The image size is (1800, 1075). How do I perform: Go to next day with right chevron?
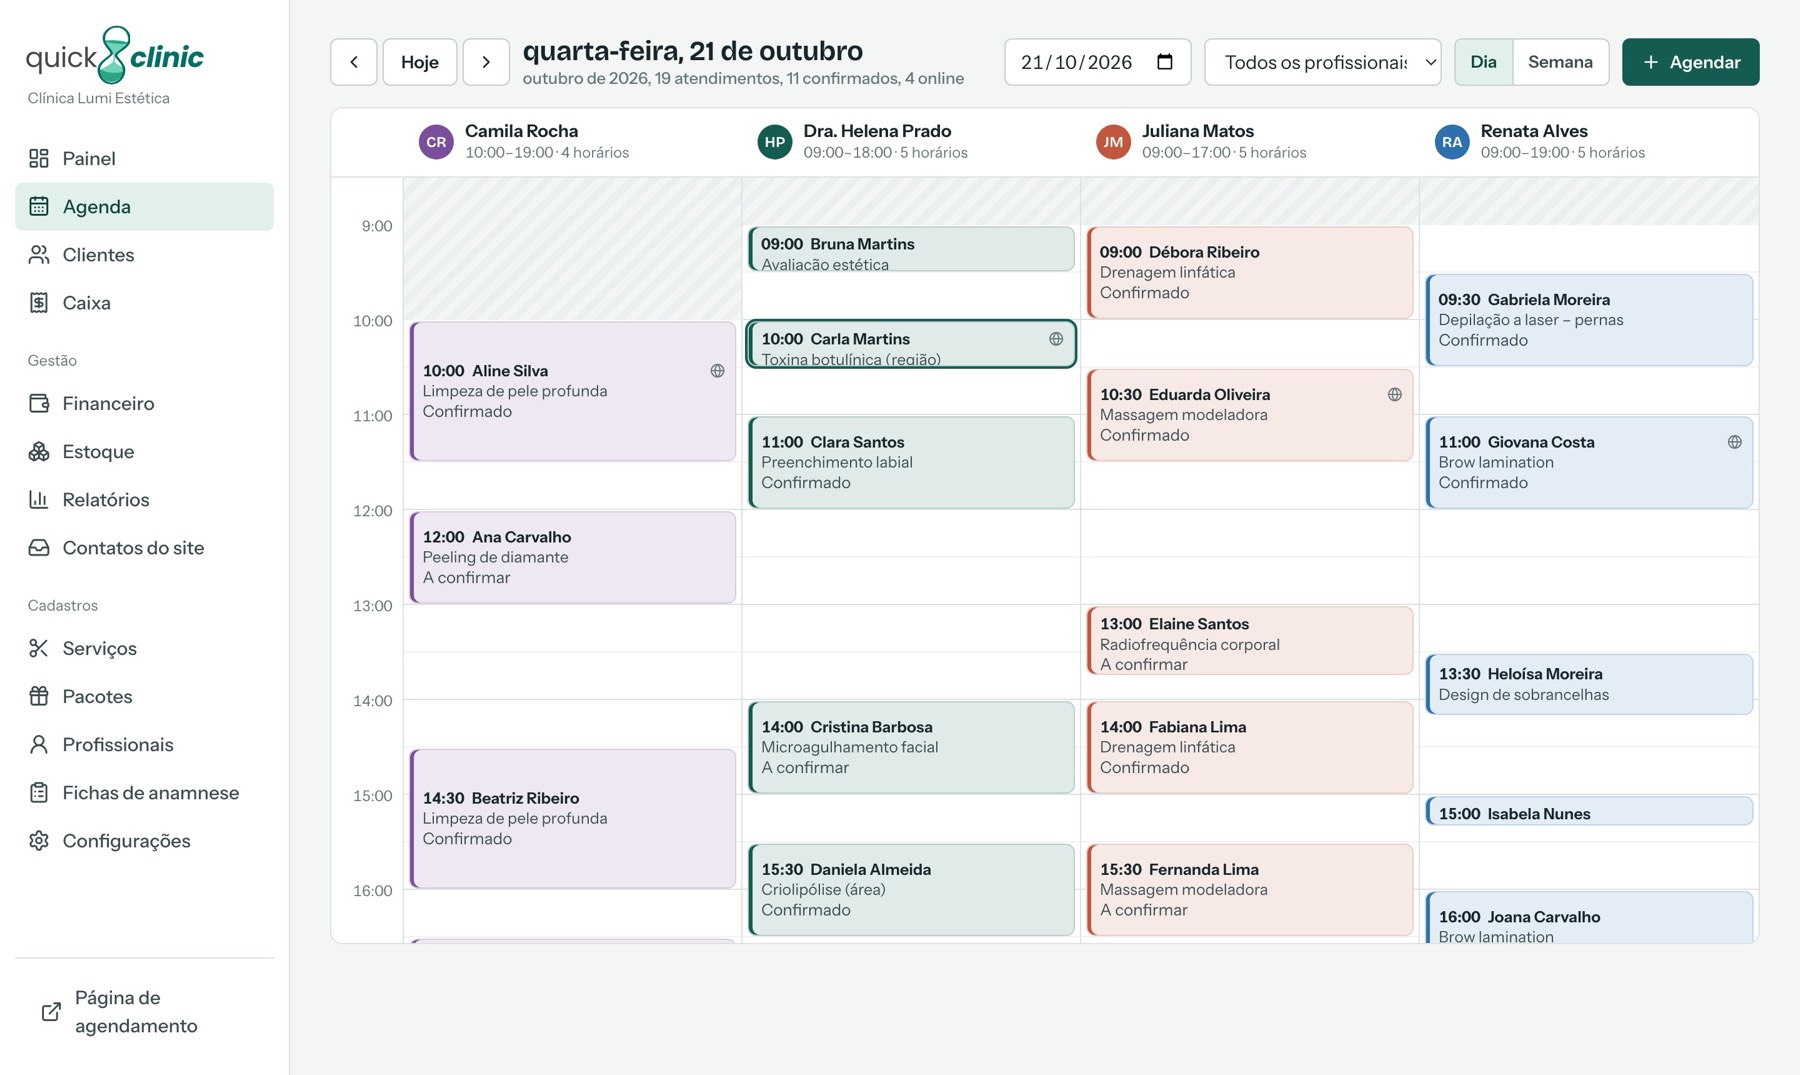tap(486, 62)
